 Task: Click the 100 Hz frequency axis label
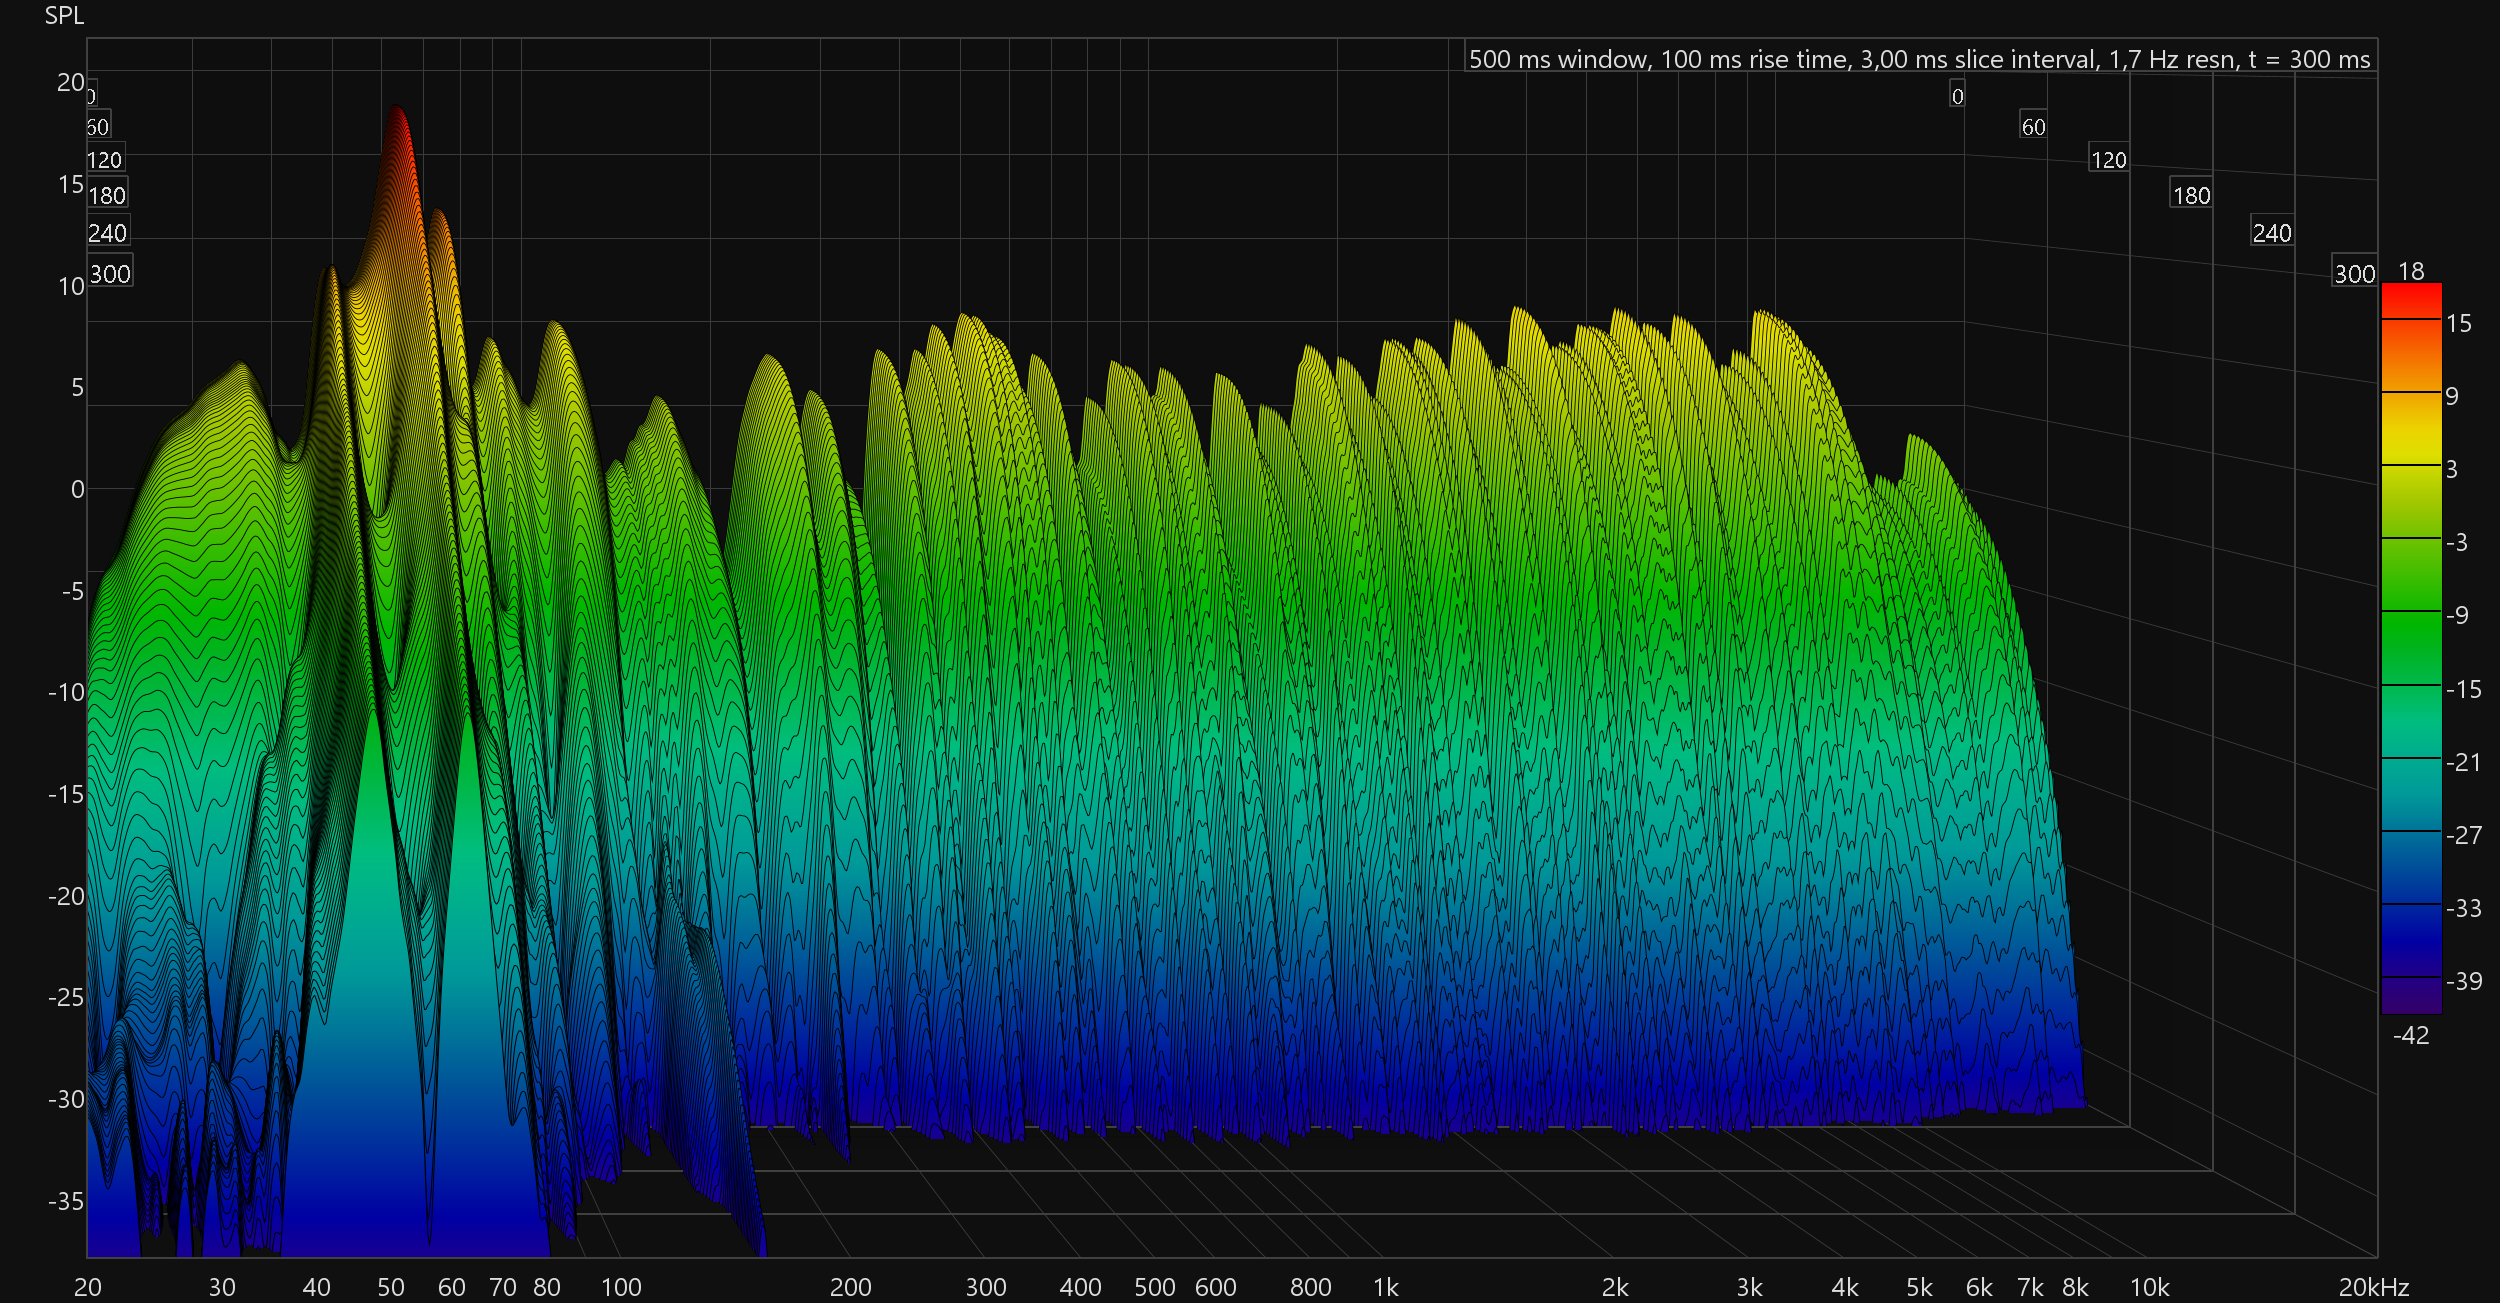pyautogui.click(x=621, y=1287)
